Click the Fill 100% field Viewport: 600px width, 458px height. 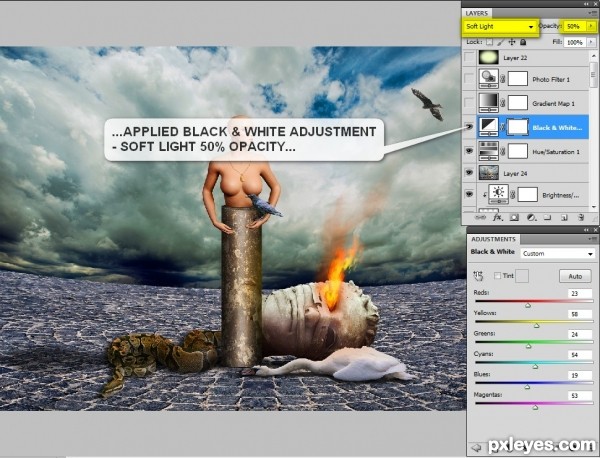tap(575, 42)
